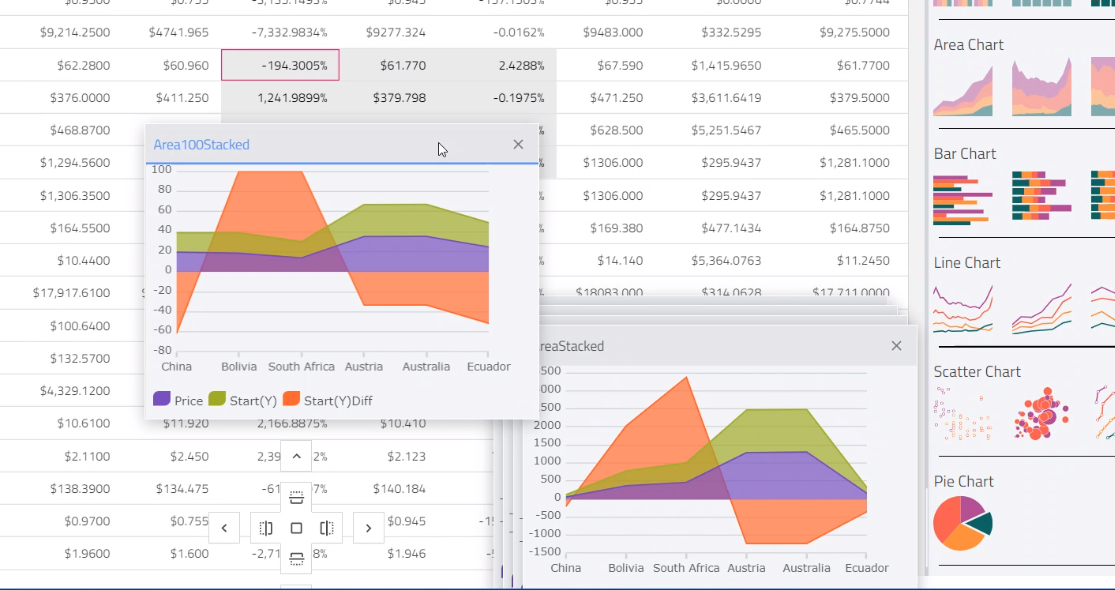Screen dimensions: 1115x590
Task: Select the first area chart style
Action: (x=963, y=89)
